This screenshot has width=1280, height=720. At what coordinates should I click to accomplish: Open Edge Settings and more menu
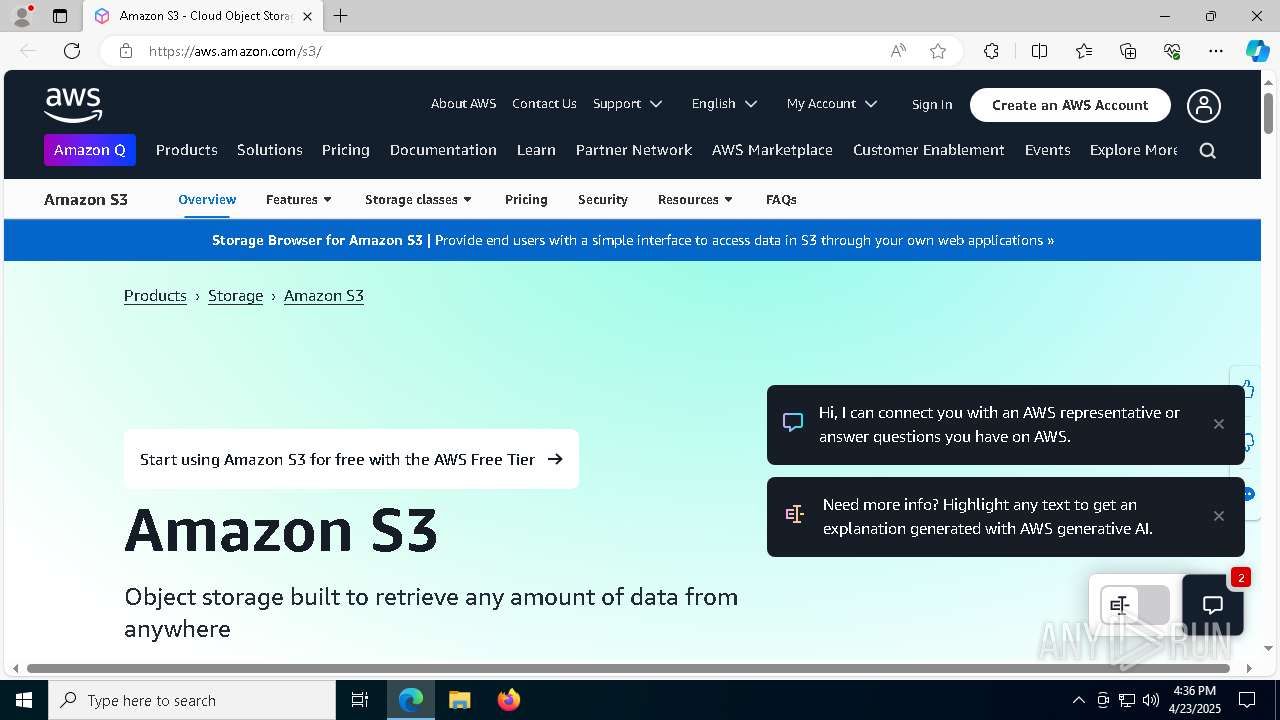click(1216, 51)
